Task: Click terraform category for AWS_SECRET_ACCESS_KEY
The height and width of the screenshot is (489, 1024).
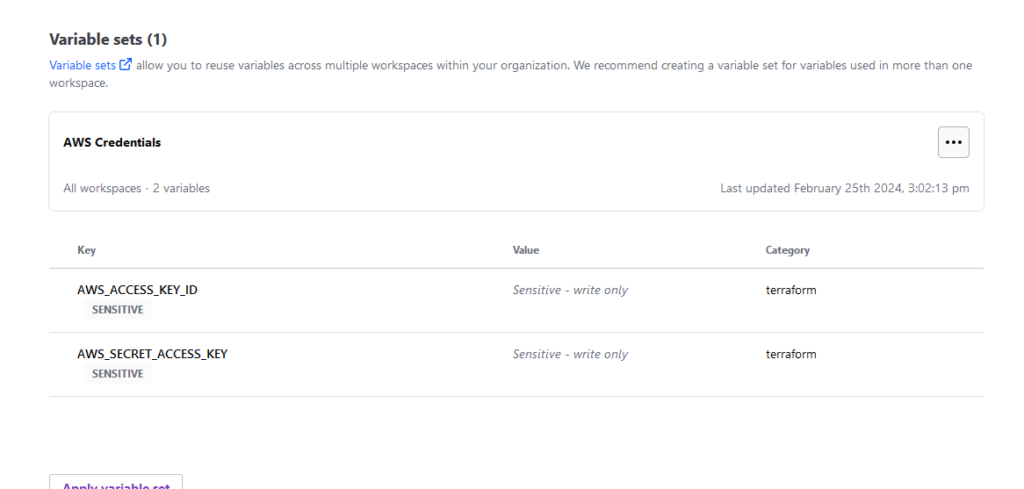Action: tap(791, 354)
